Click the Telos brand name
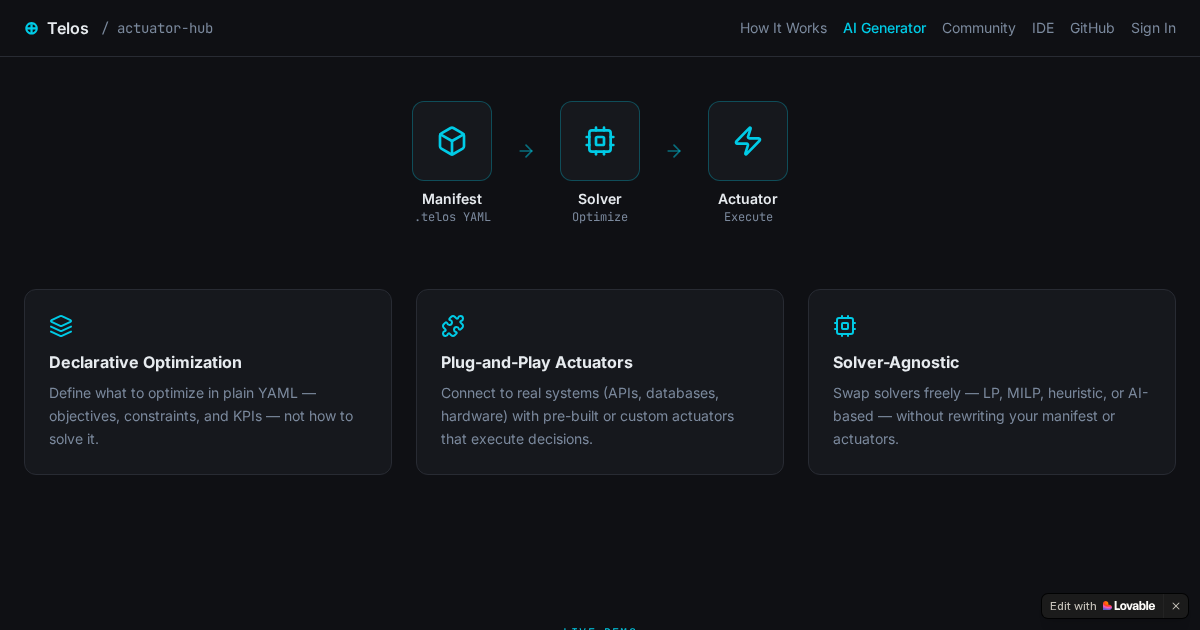The height and width of the screenshot is (630, 1200). 68,28
